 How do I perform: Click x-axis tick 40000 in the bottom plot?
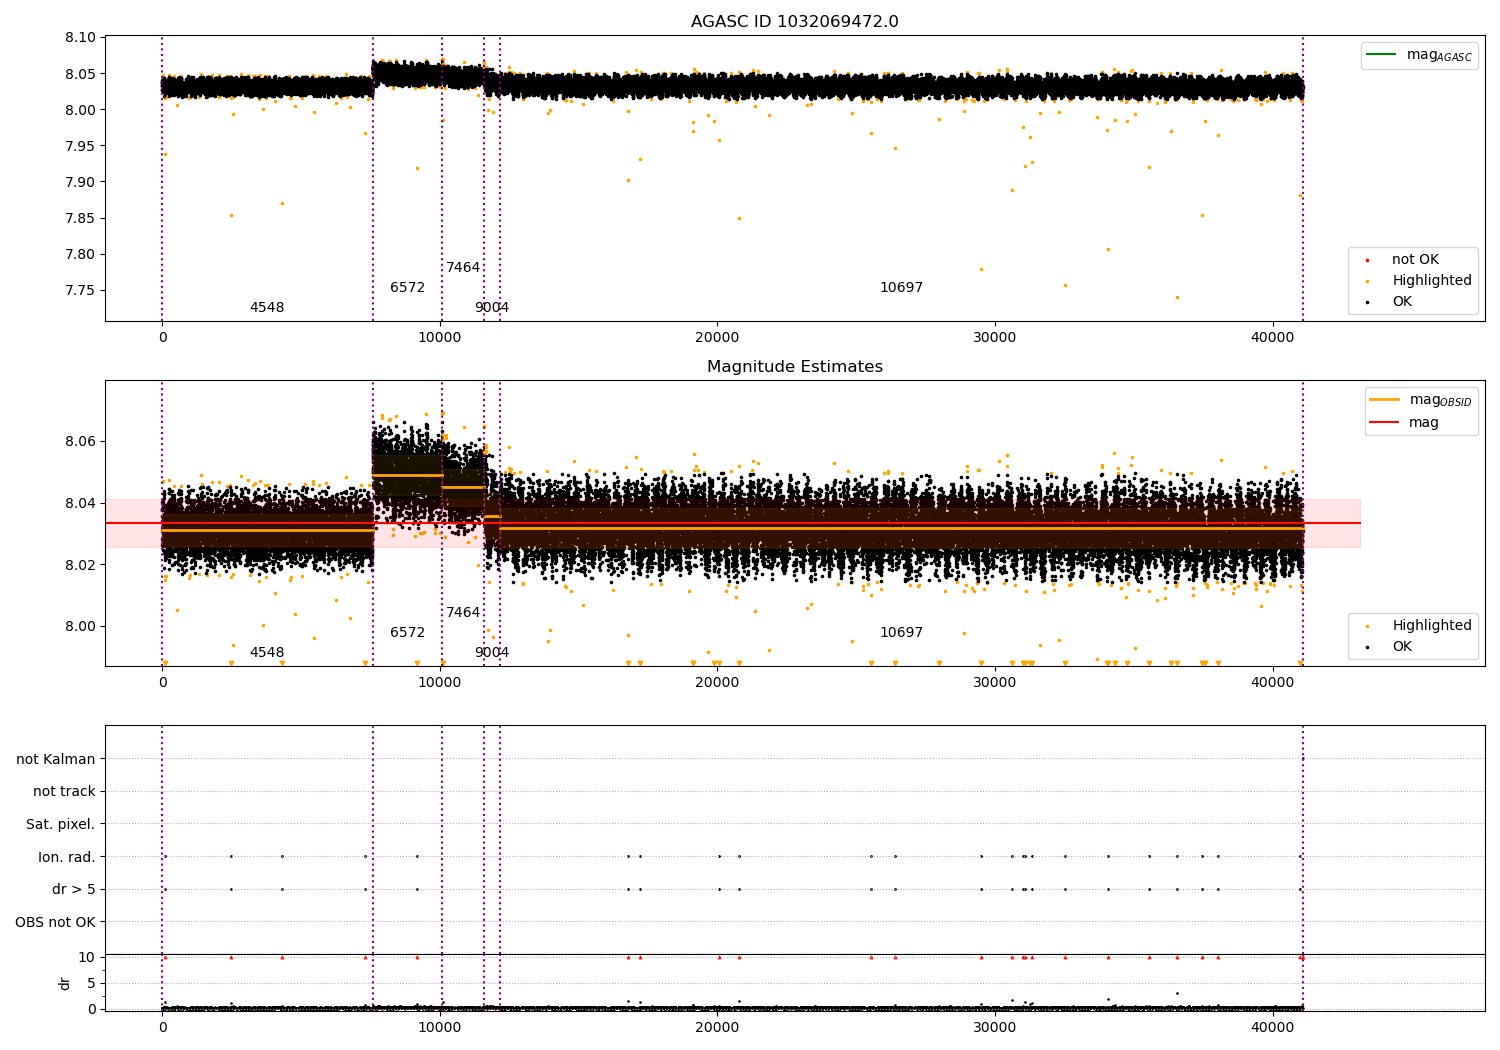pos(1273,1028)
